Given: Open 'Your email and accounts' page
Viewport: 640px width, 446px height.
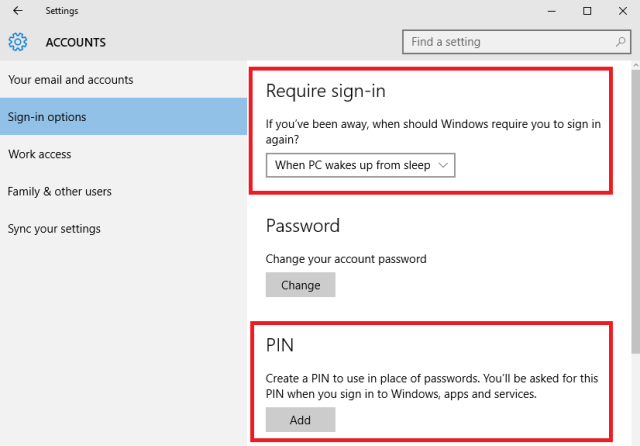Looking at the screenshot, I should pos(70,80).
